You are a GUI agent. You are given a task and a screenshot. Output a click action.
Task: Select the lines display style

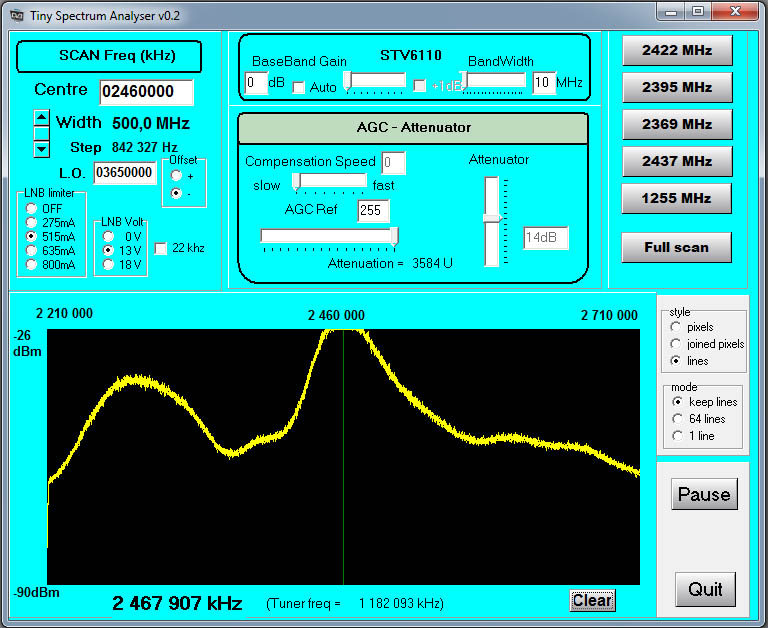(x=675, y=361)
